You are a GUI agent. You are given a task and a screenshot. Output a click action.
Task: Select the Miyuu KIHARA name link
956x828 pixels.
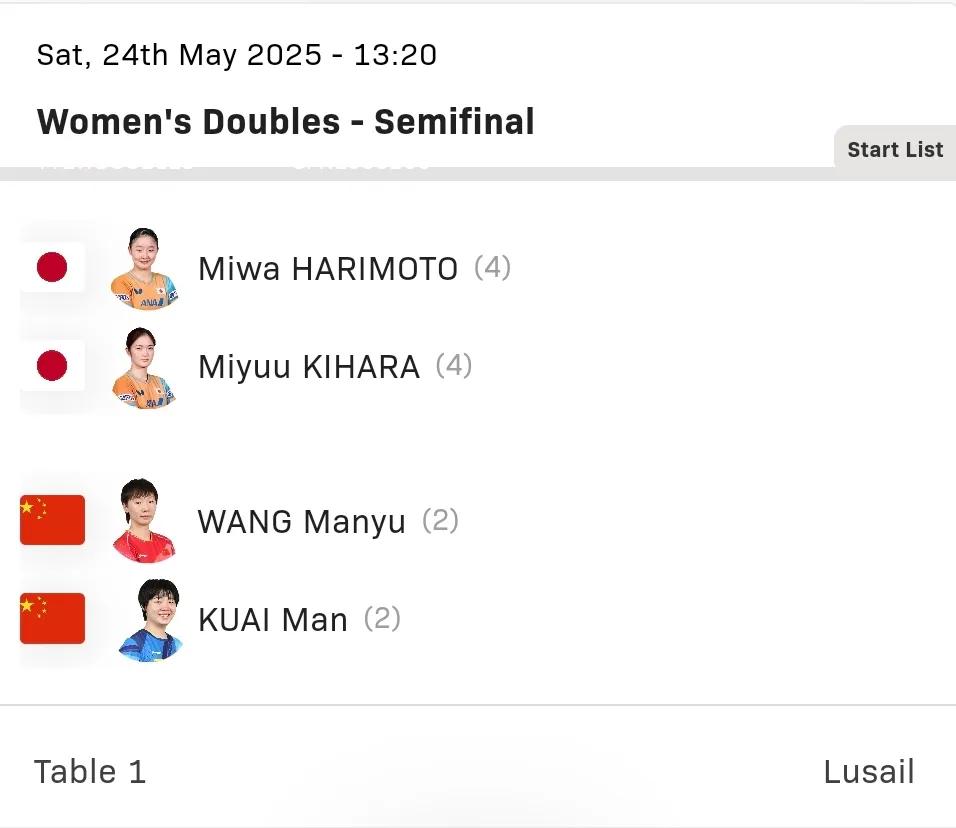[309, 367]
